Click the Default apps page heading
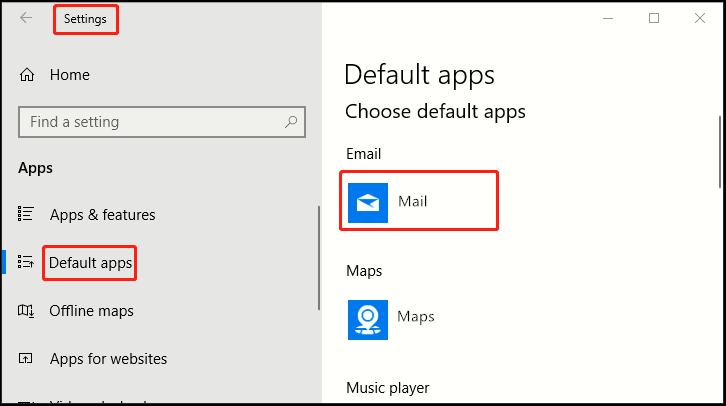This screenshot has width=726, height=406. [419, 75]
